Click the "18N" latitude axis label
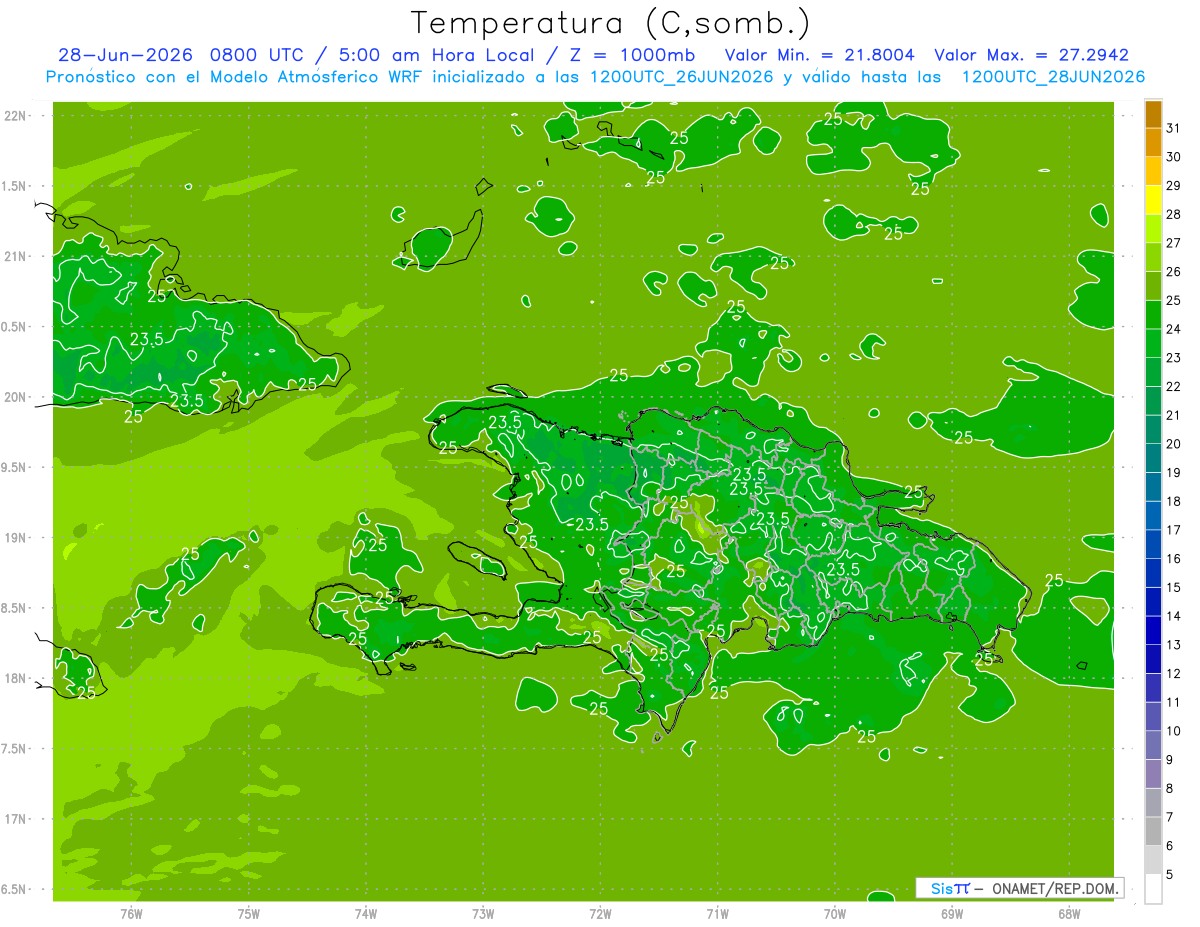Viewport: 1200px width, 927px height. tap(17, 678)
